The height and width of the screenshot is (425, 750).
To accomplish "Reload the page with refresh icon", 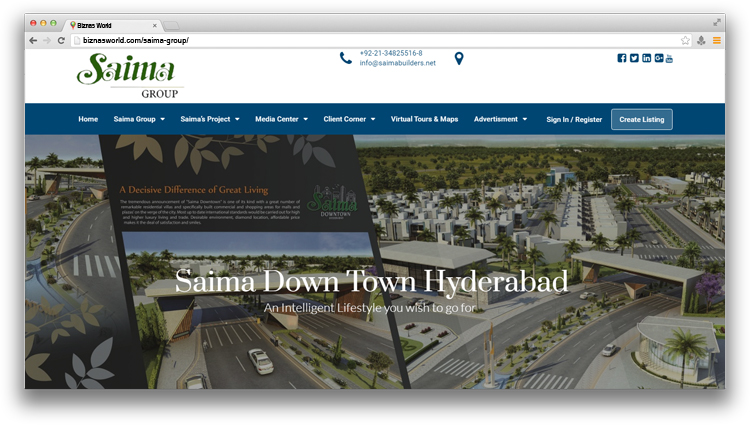I will coord(61,41).
